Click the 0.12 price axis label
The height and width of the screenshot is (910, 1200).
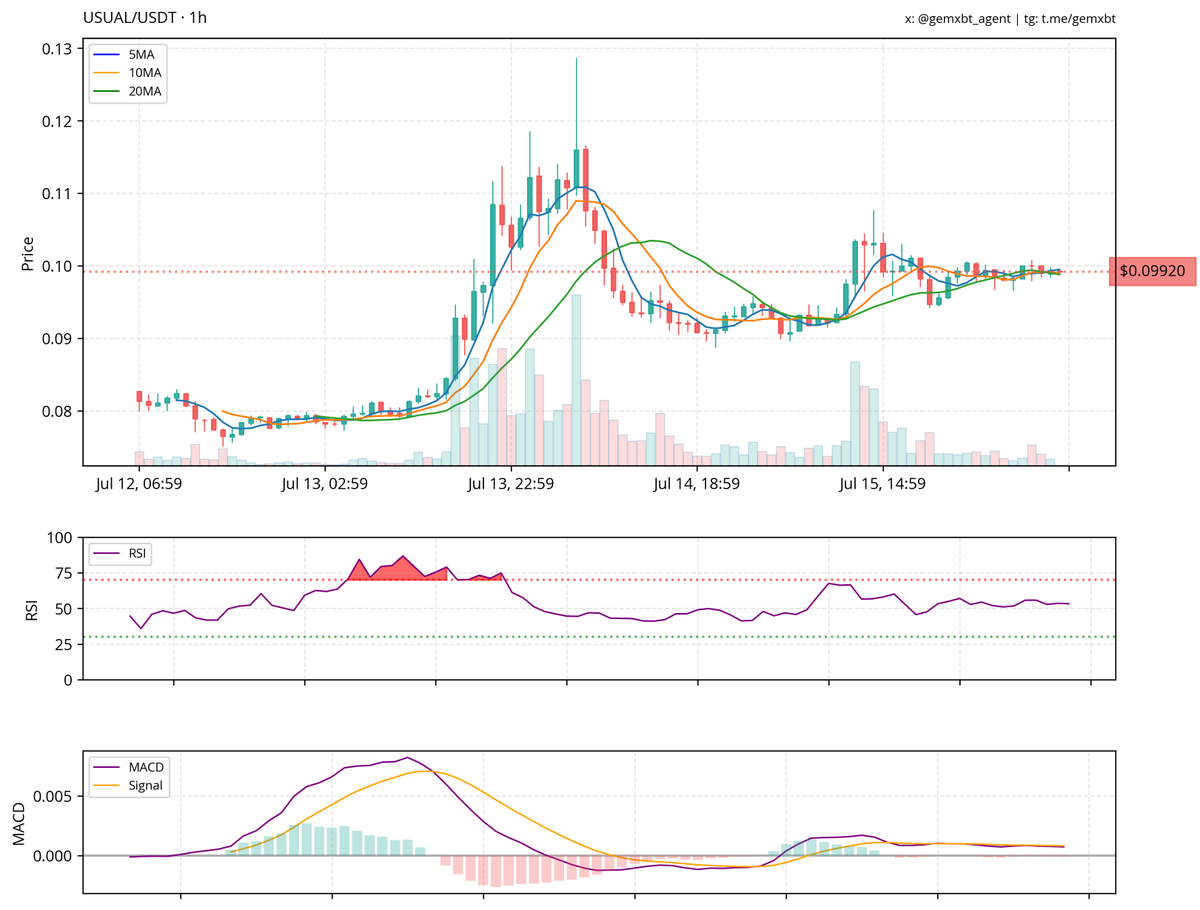57,121
